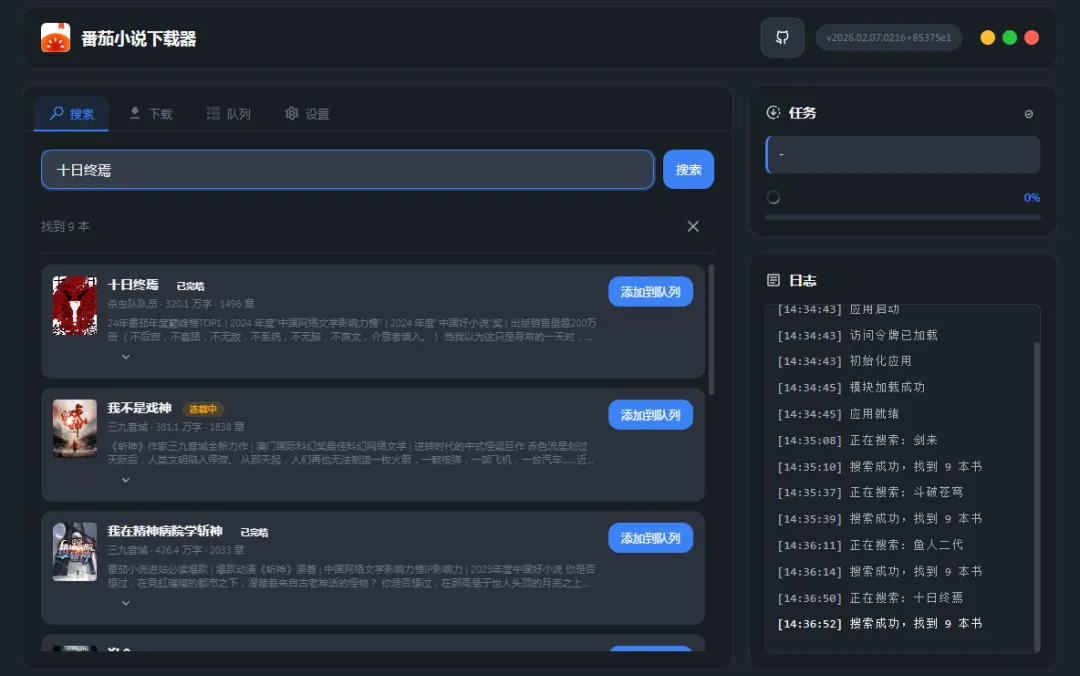Open the 我不是戏神 book cover thumbnail
The height and width of the screenshot is (676, 1080).
coord(74,429)
